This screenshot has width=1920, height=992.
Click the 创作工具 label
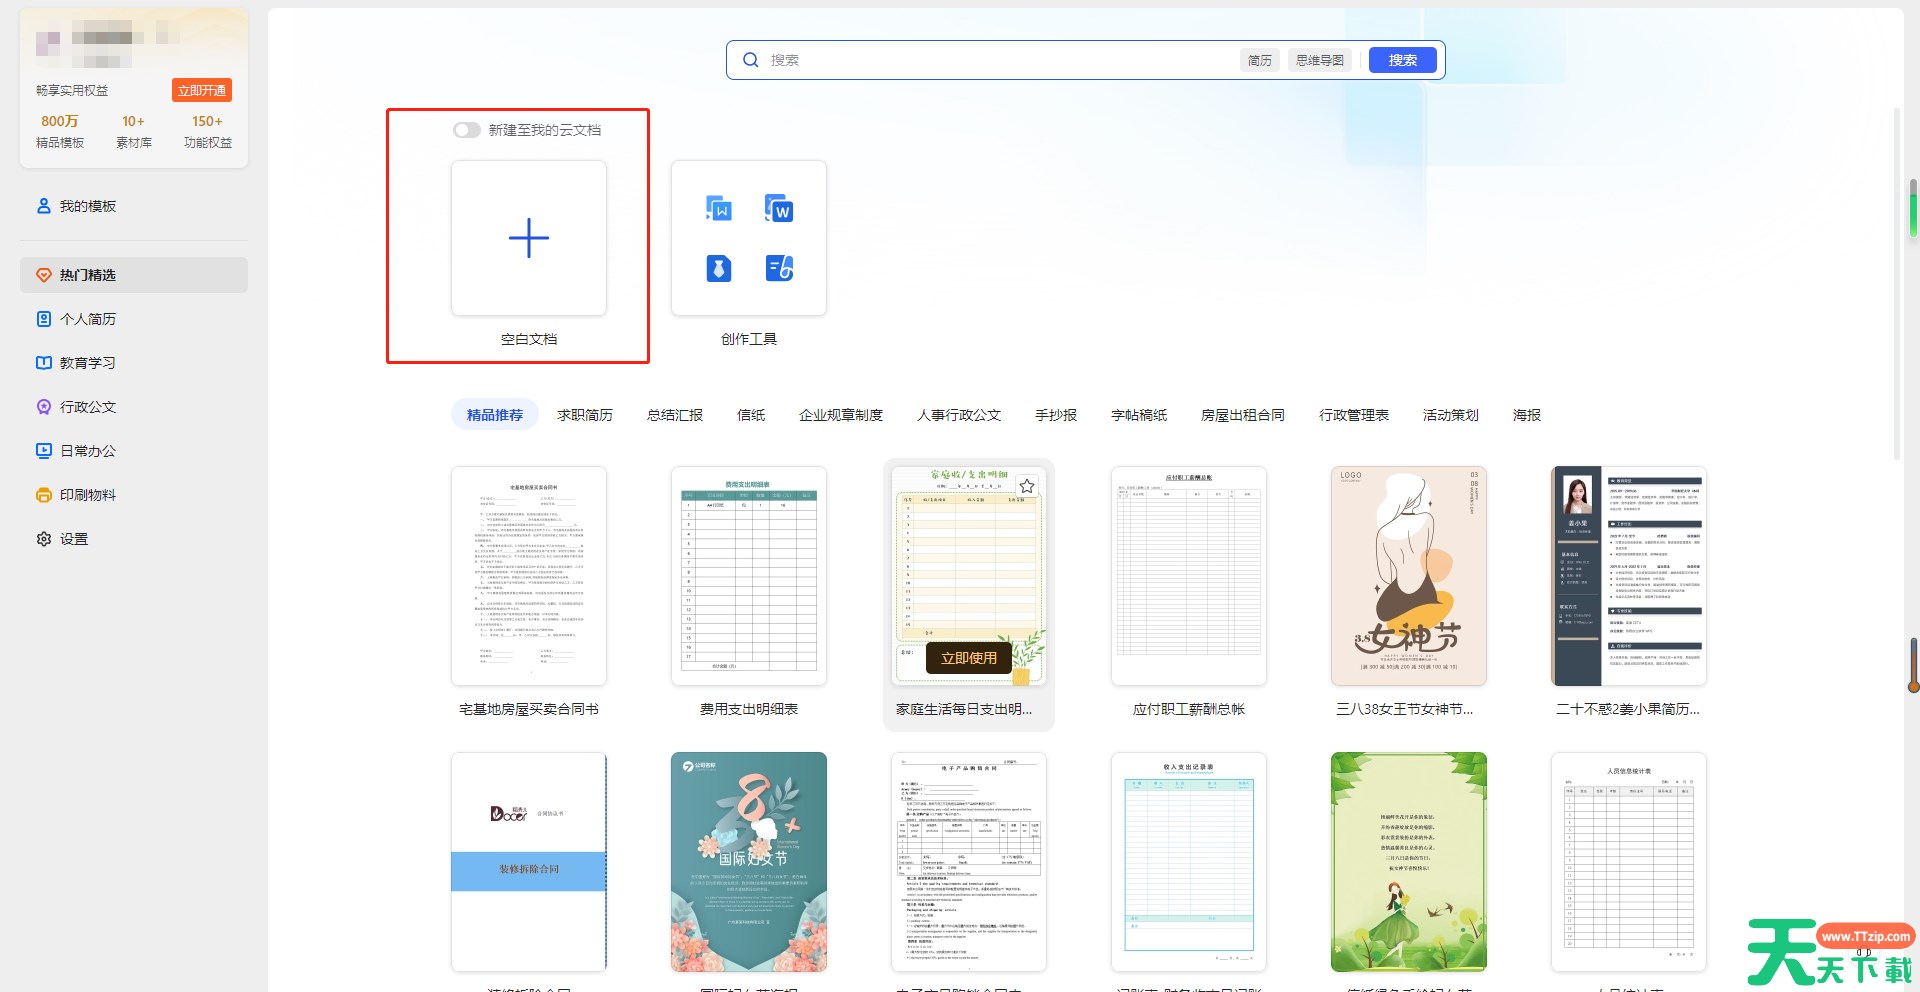pos(749,339)
